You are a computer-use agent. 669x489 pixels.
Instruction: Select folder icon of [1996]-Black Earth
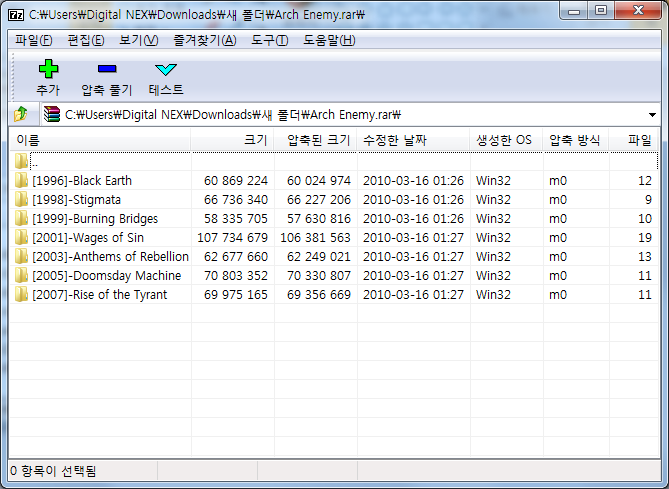[x=21, y=180]
